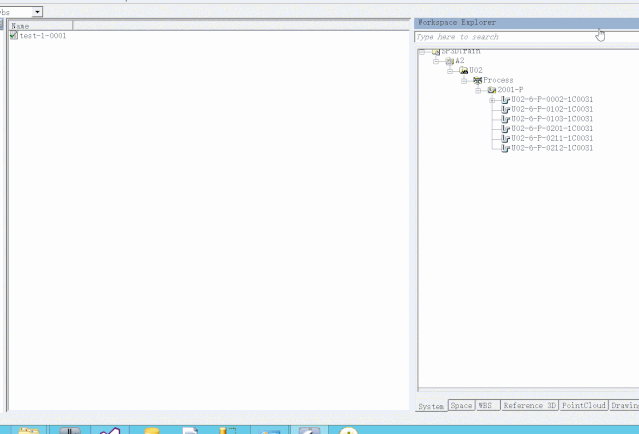
Task: Select U02-6-P-0201-1C0031 pipeline text
Action: [x=552, y=128]
